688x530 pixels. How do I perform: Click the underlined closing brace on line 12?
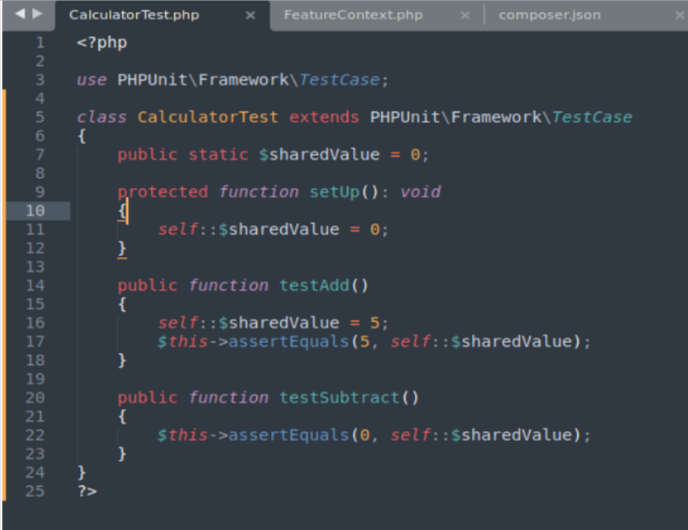[x=122, y=248]
